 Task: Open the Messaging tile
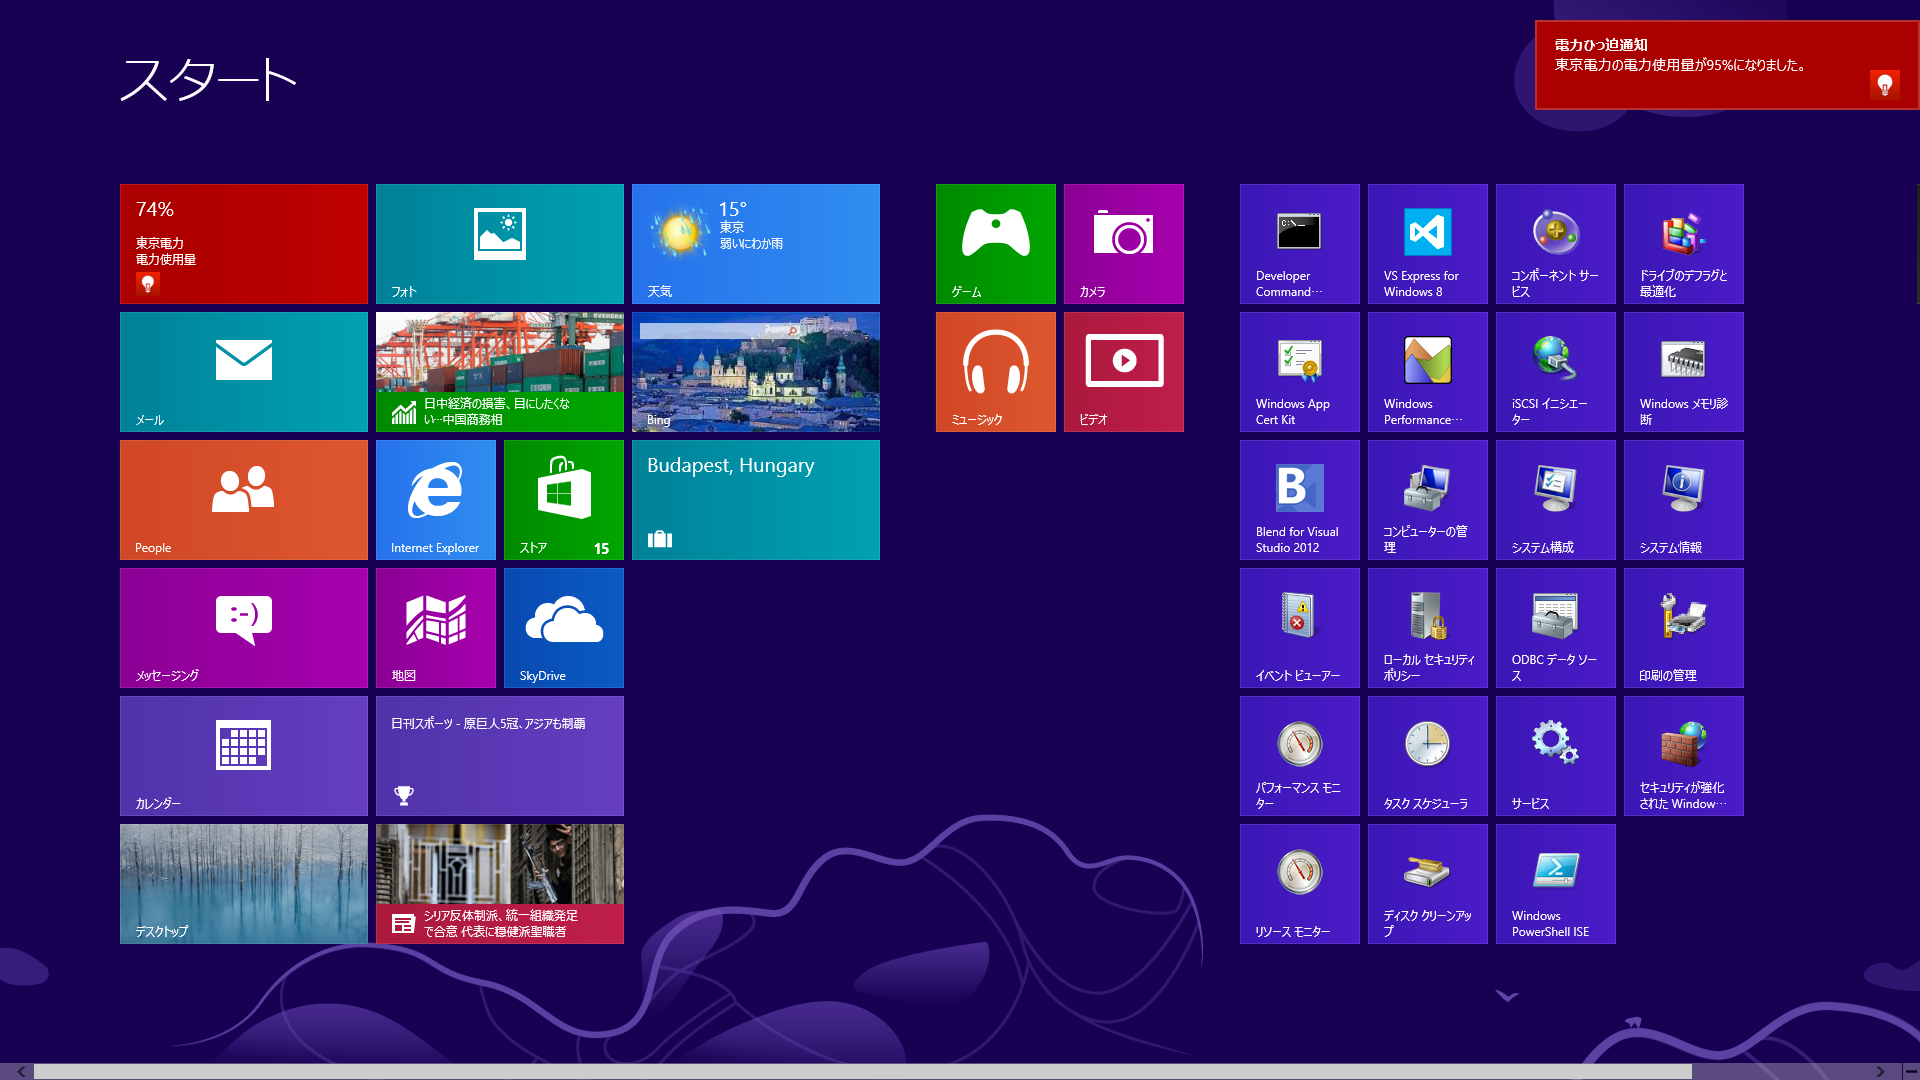pos(243,627)
